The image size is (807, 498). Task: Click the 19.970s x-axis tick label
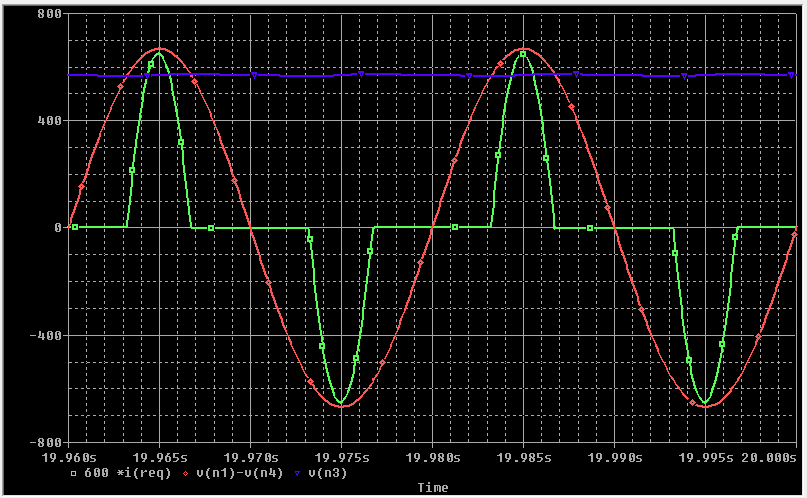pyautogui.click(x=250, y=457)
